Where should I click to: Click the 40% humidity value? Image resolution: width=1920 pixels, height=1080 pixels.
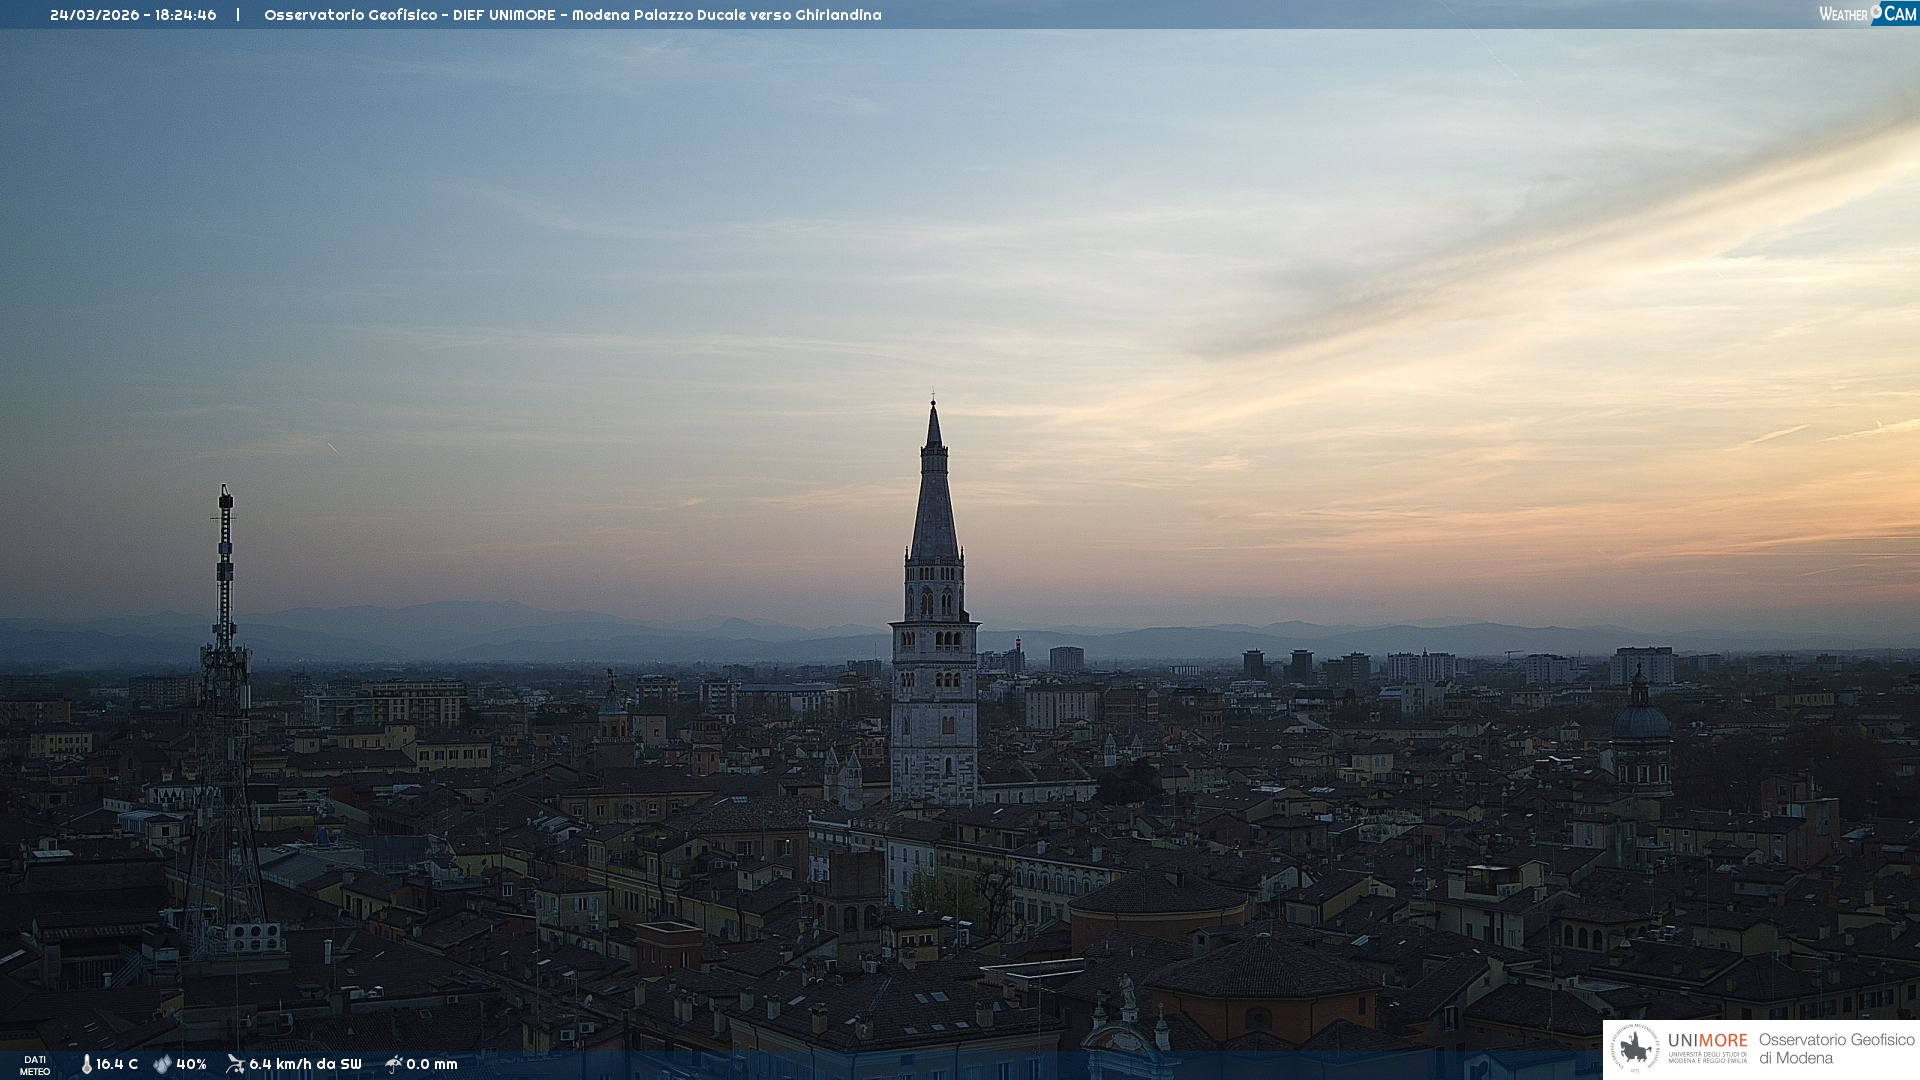[191, 1064]
